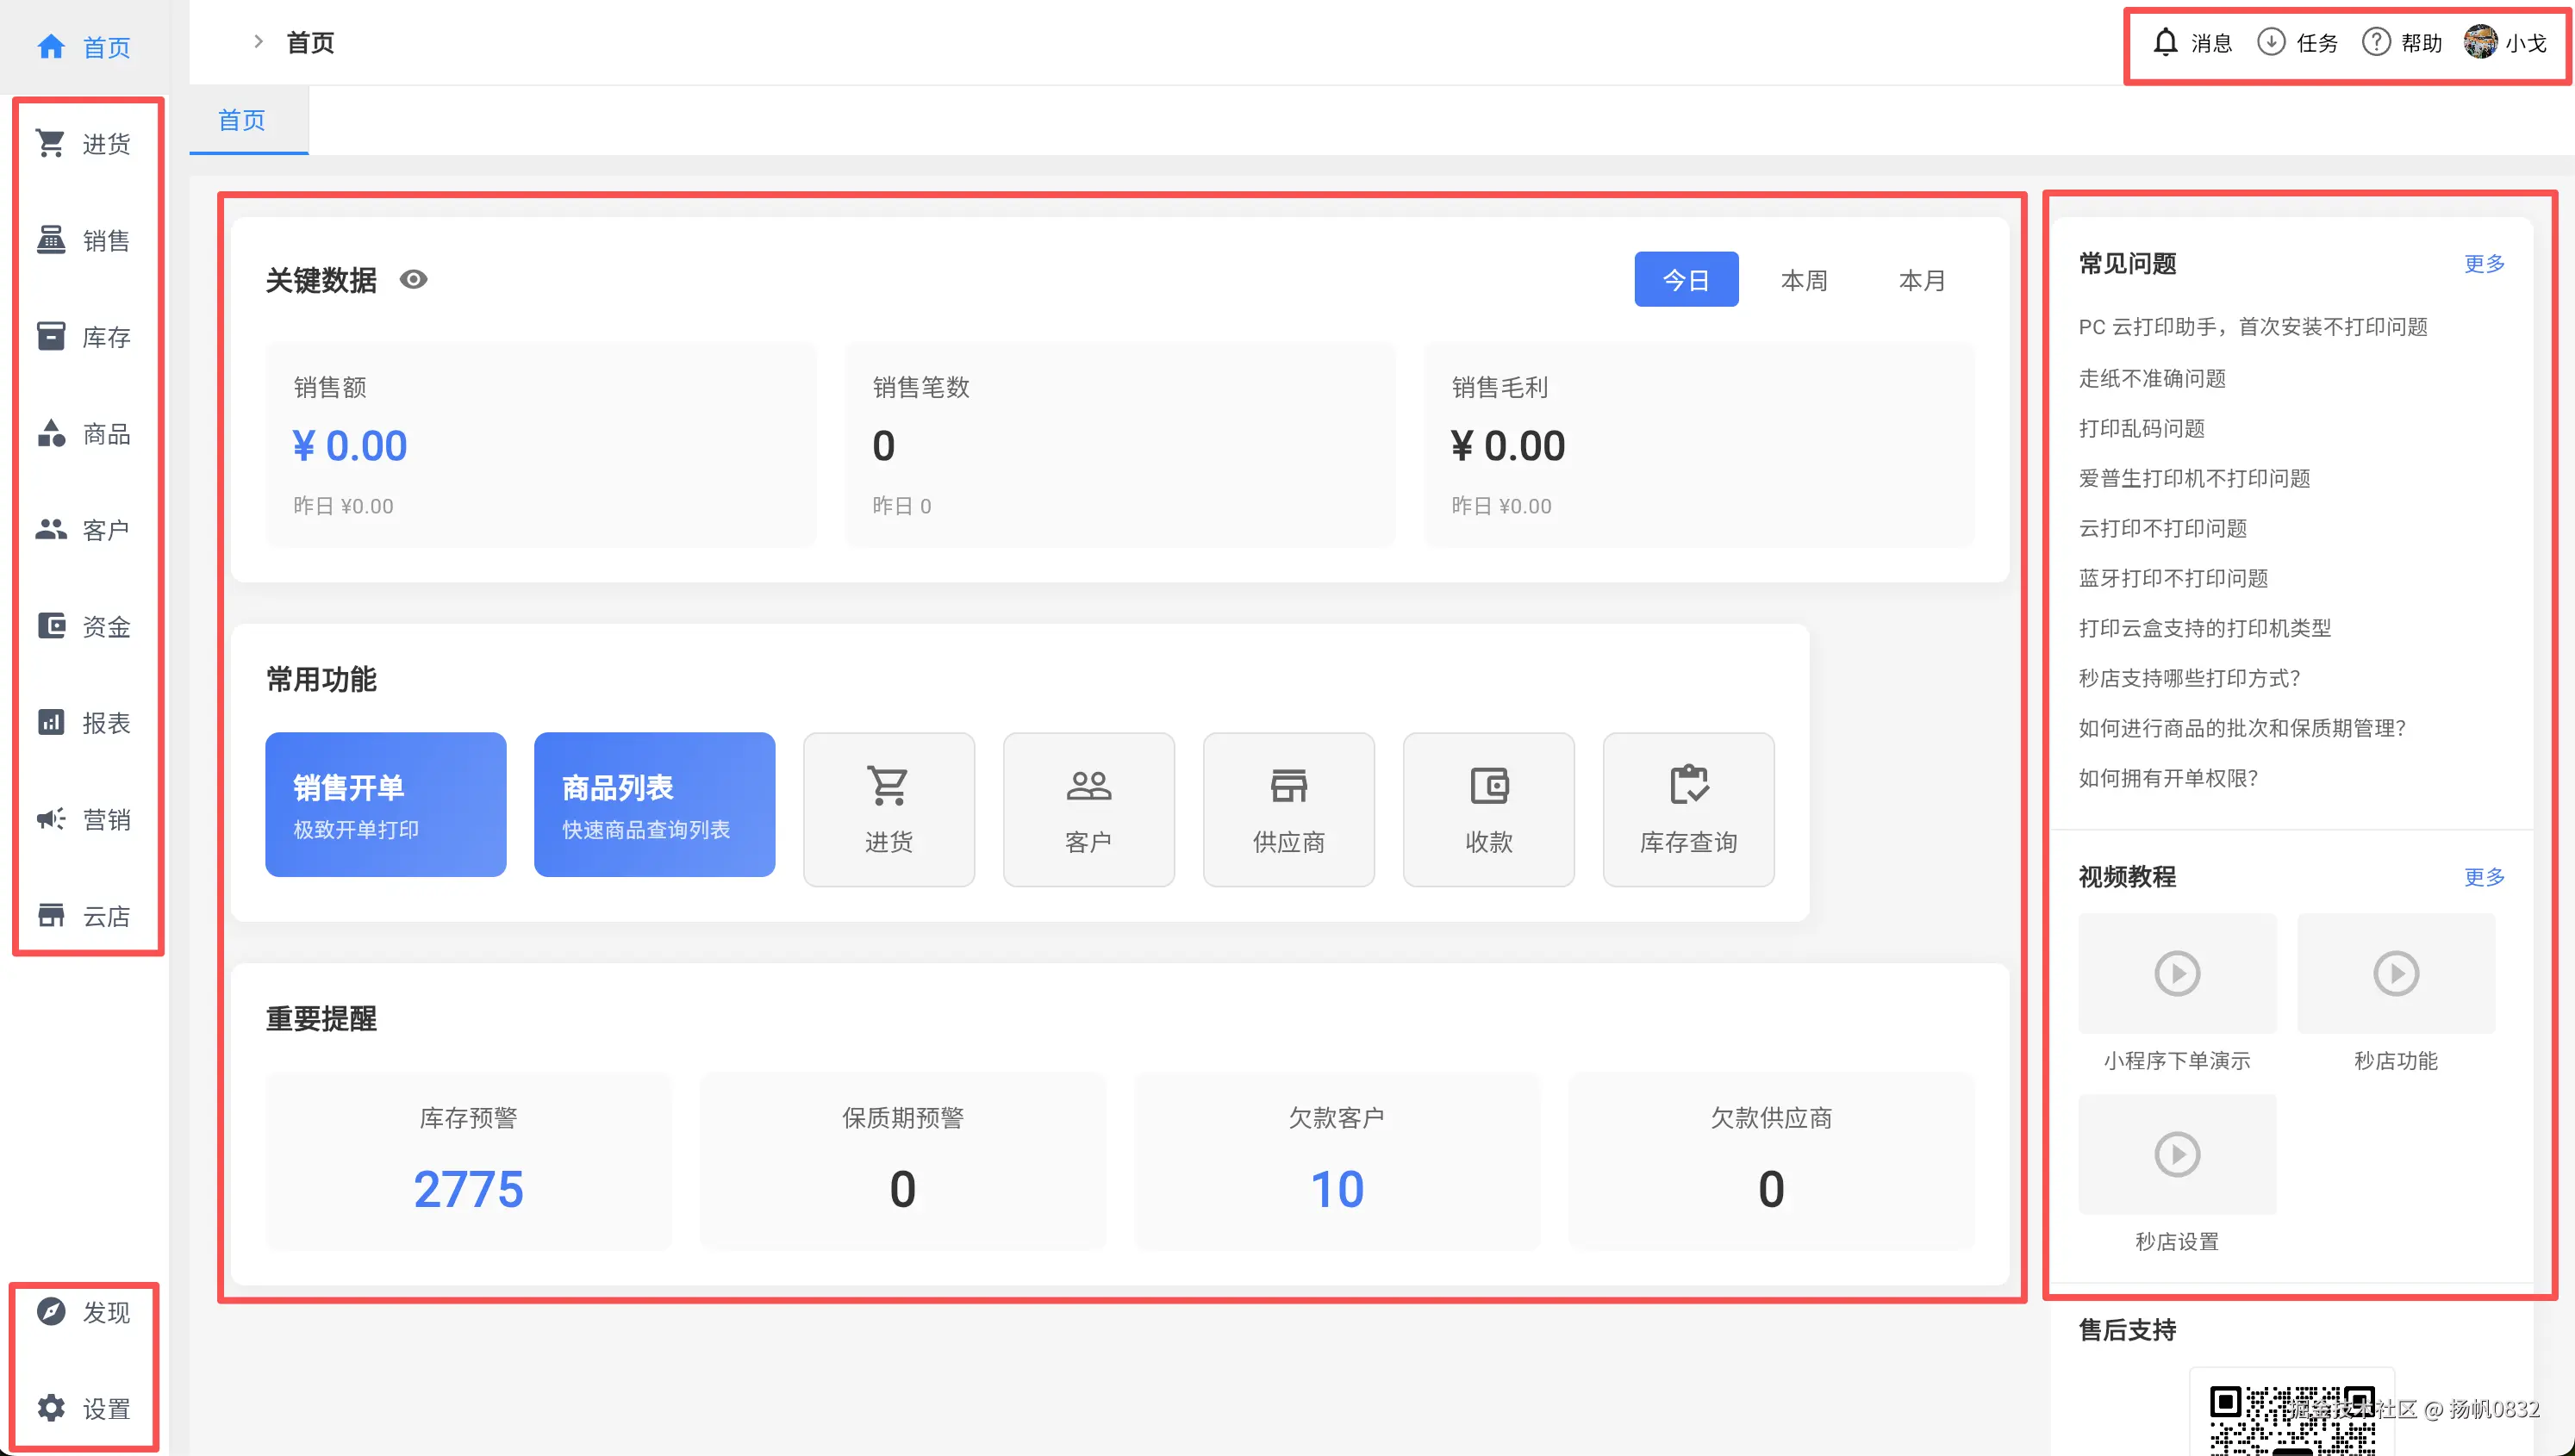Open the 销售 cash register sidebar icon
Image resolution: width=2575 pixels, height=1456 pixels.
pyautogui.click(x=51, y=240)
